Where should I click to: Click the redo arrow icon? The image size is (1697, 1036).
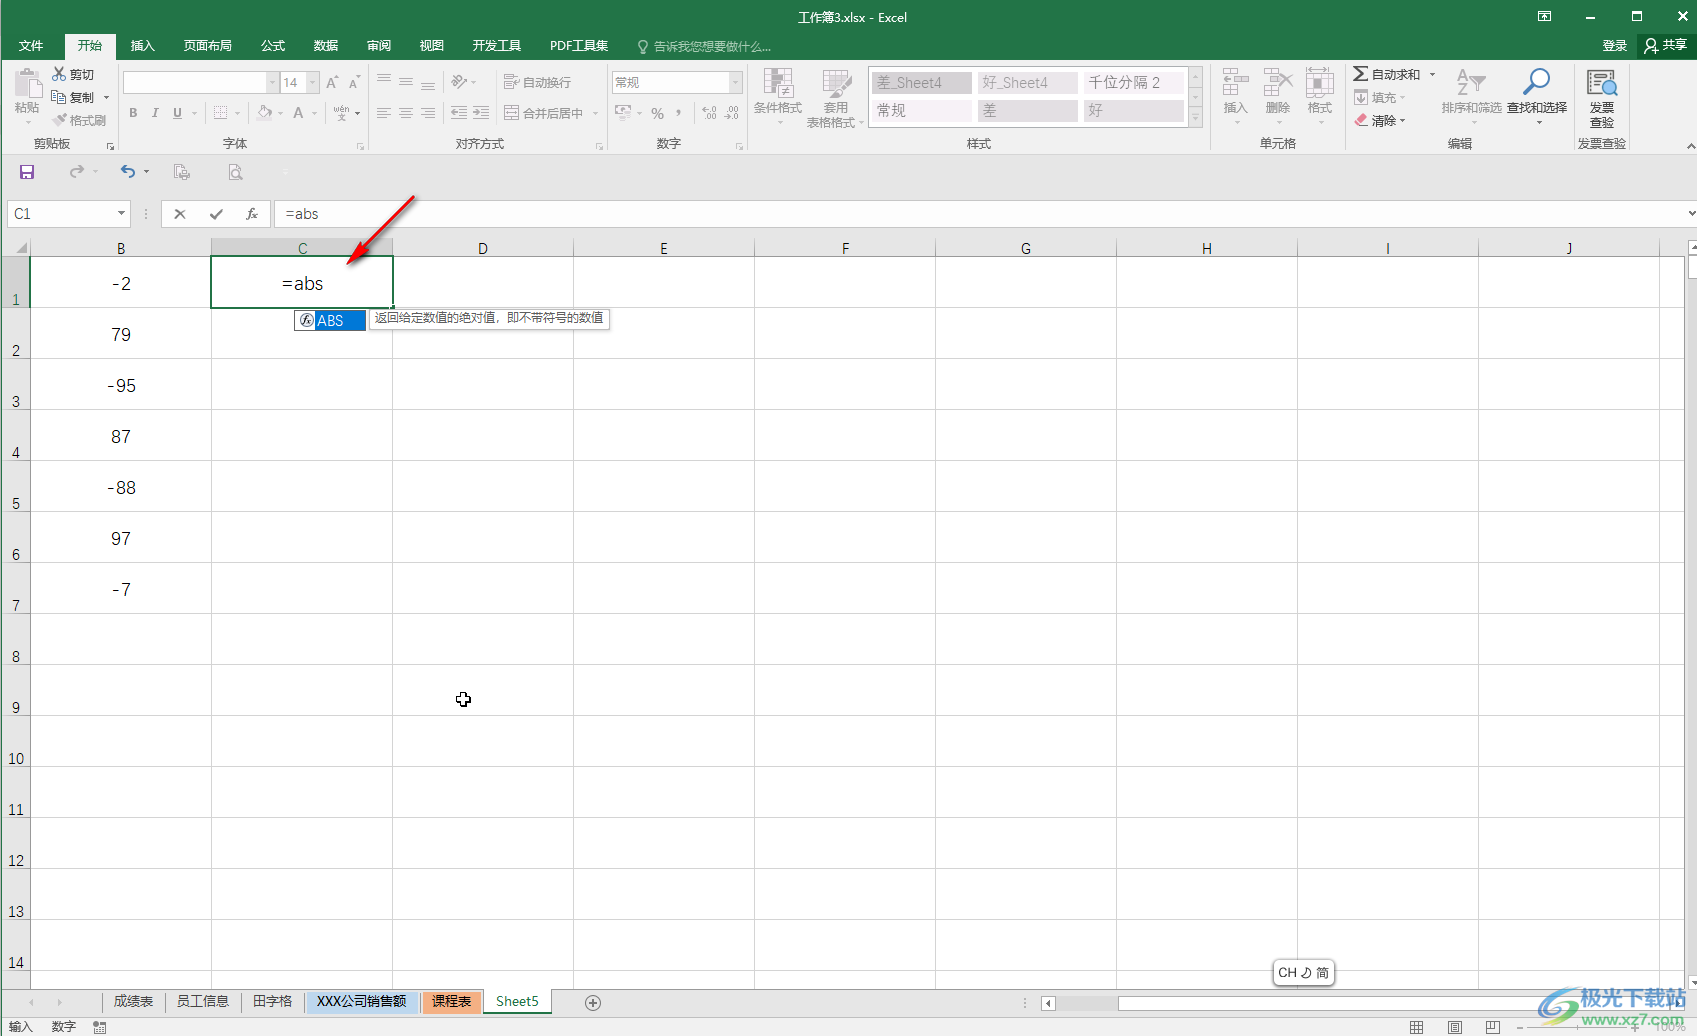tap(77, 172)
